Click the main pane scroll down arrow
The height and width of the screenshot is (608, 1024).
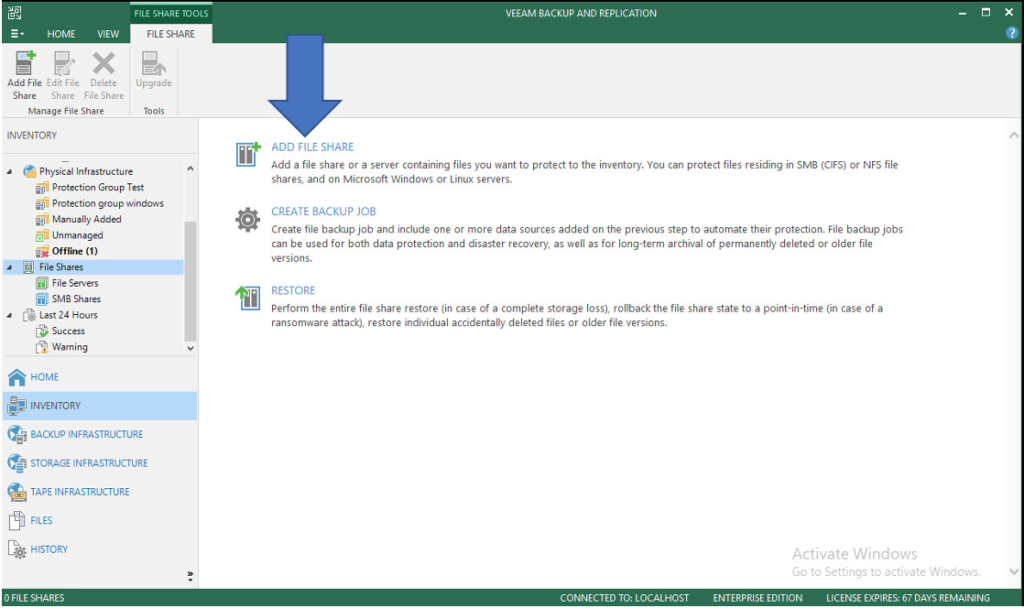pyautogui.click(x=1014, y=571)
